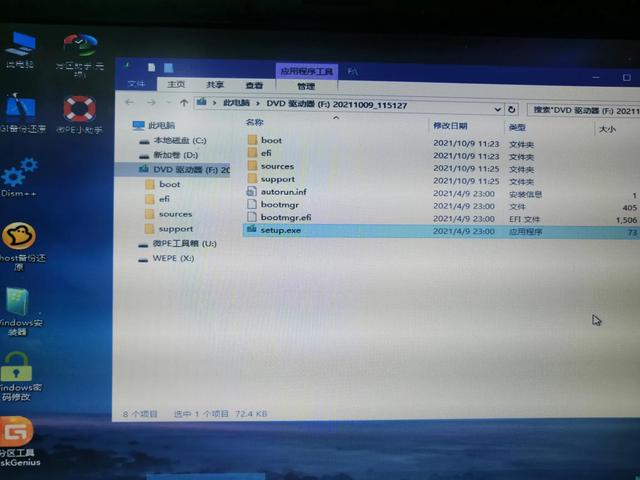Screen dimensions: 640x480
Task: Sort by 名称 column header
Action: pos(255,122)
